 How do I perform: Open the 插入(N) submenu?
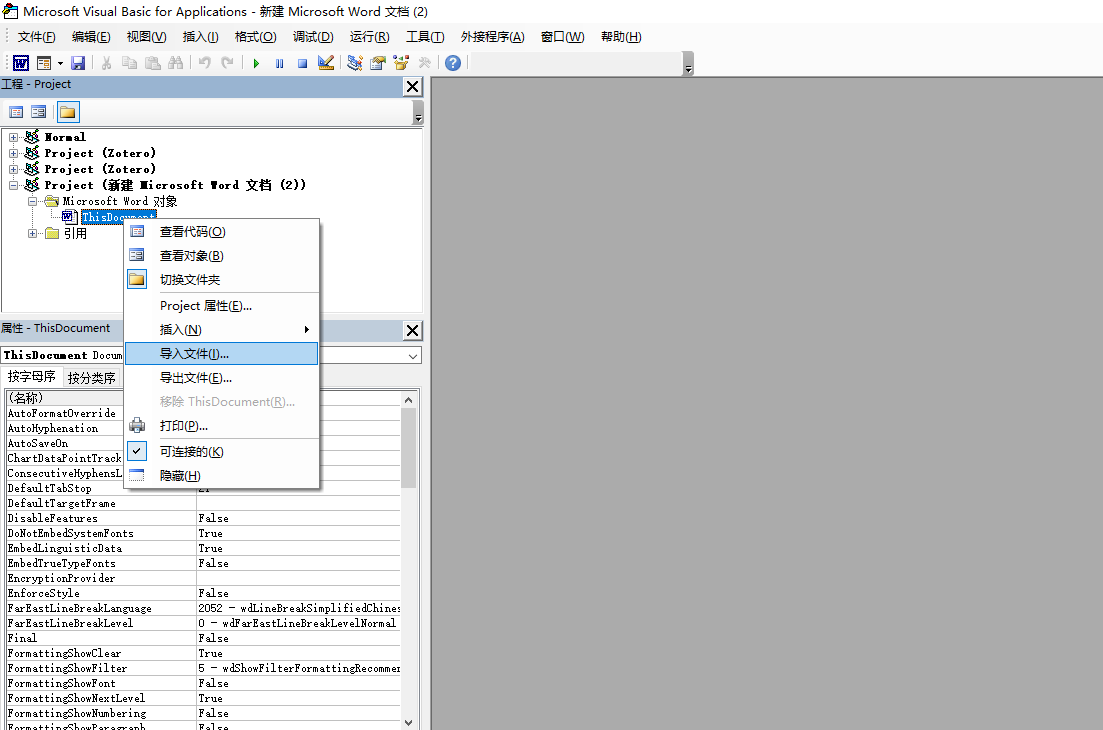[x=222, y=330]
